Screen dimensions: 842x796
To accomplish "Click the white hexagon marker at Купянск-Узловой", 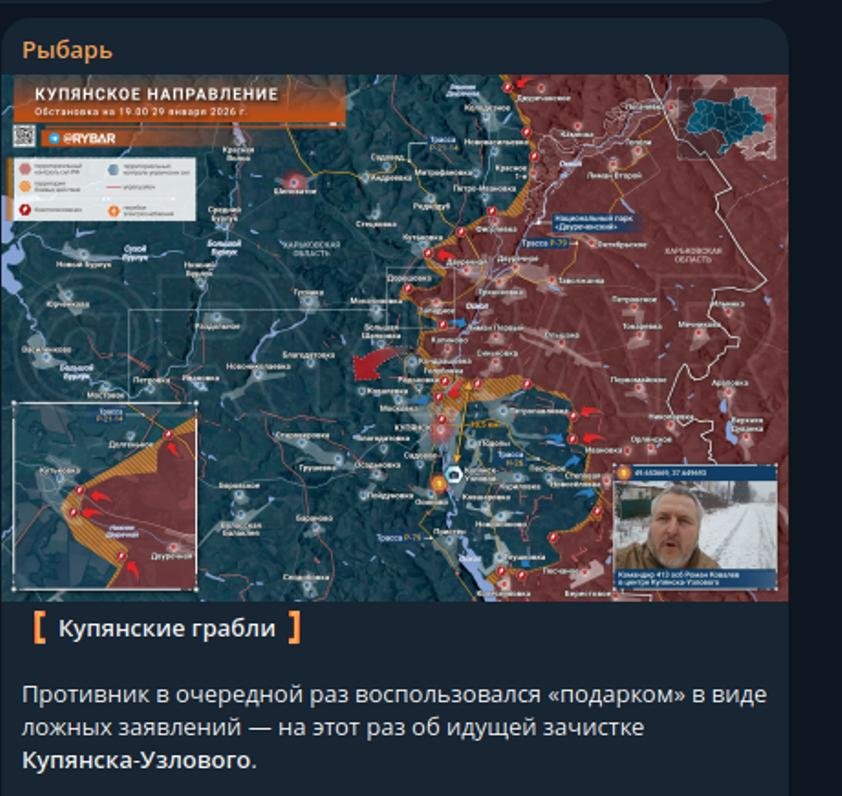I will click(x=455, y=475).
